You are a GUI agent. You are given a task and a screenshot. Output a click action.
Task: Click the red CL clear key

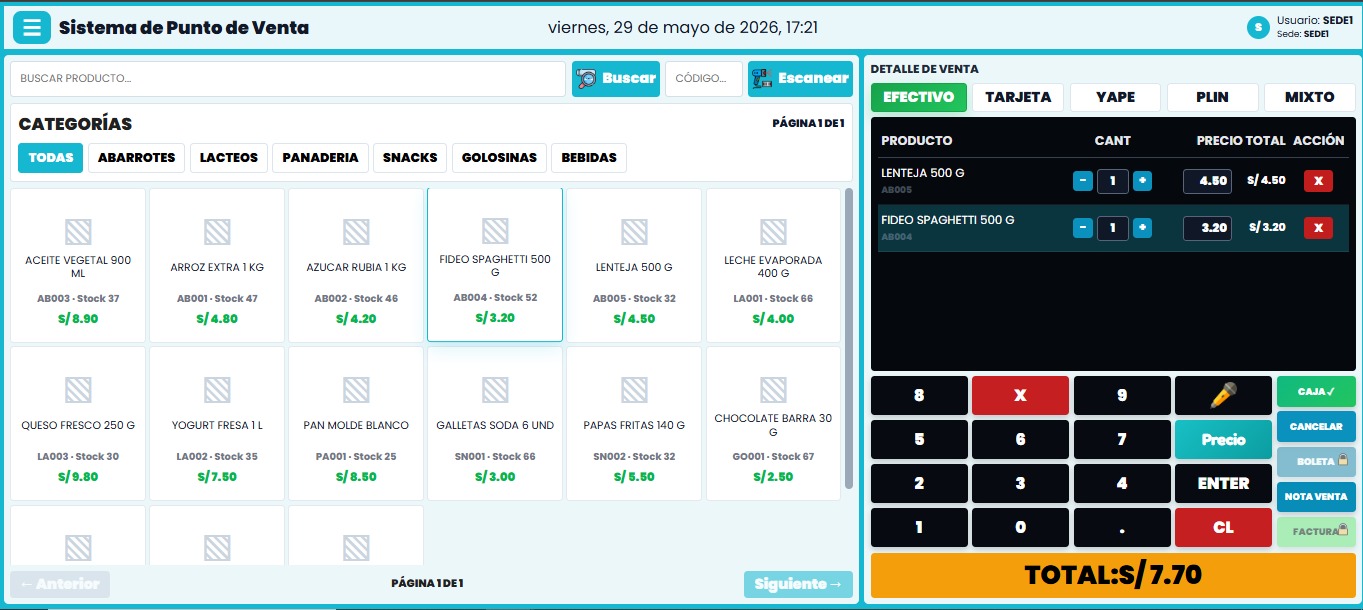[1223, 527]
